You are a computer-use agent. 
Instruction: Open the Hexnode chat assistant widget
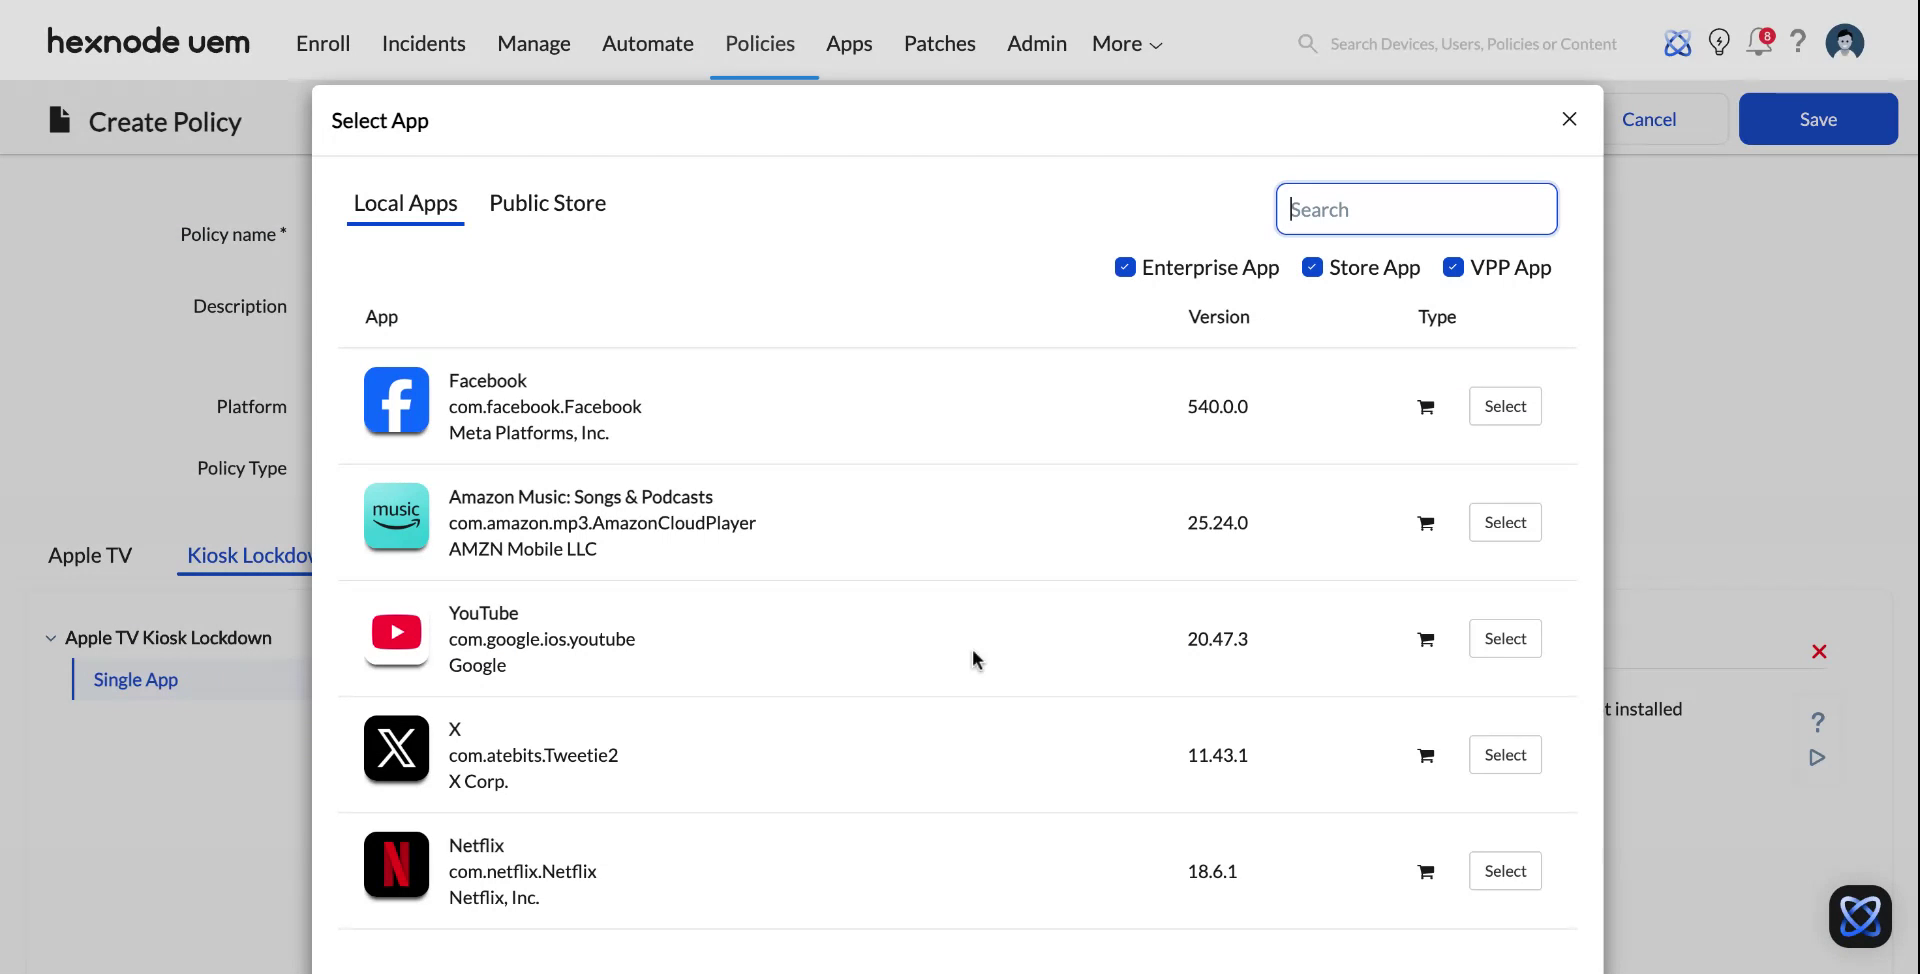coord(1859,916)
